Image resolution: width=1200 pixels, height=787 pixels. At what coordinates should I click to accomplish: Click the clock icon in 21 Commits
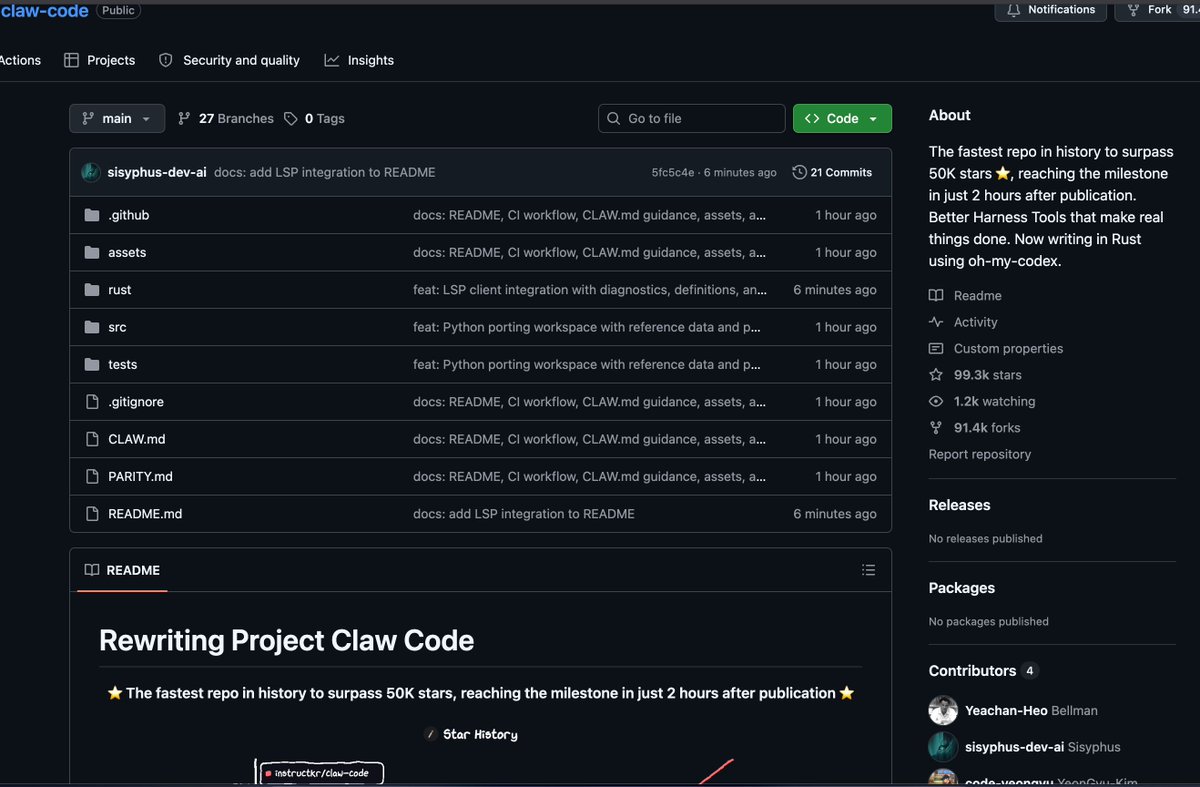[799, 172]
